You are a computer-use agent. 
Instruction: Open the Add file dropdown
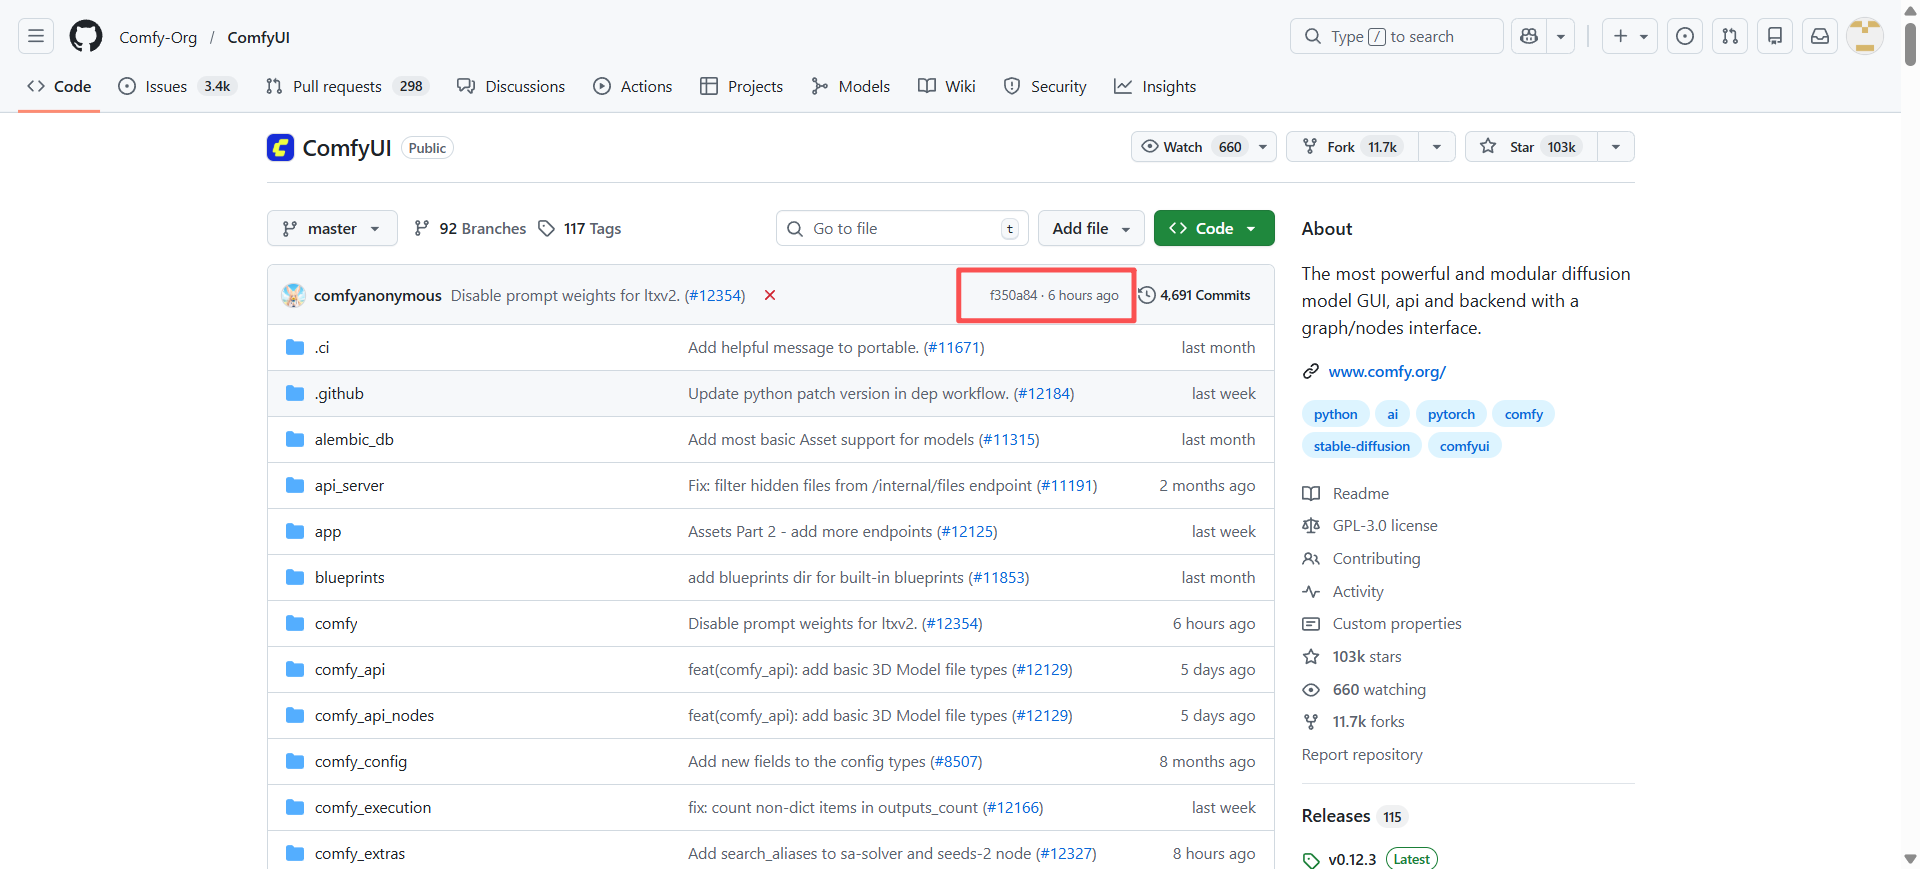coord(1091,228)
